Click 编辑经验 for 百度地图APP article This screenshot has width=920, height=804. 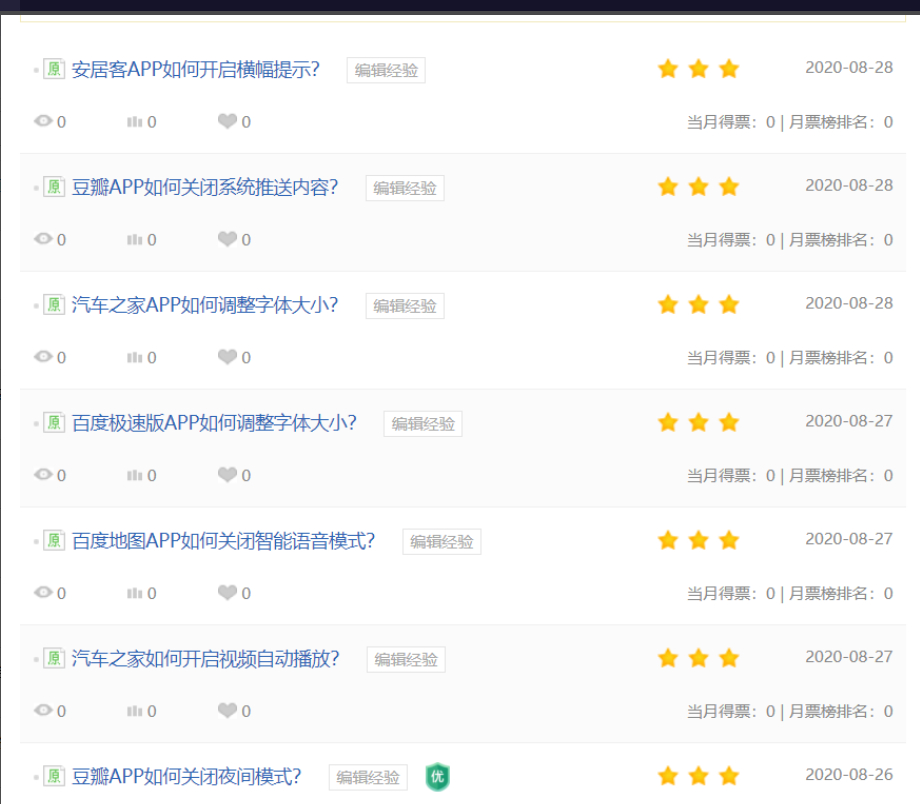pos(442,542)
